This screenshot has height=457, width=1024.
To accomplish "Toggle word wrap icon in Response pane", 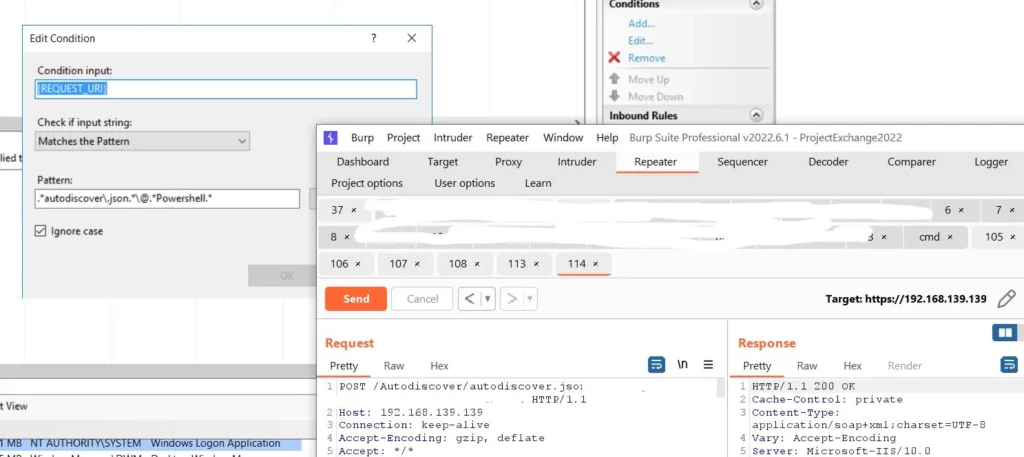I will [x=1010, y=364].
